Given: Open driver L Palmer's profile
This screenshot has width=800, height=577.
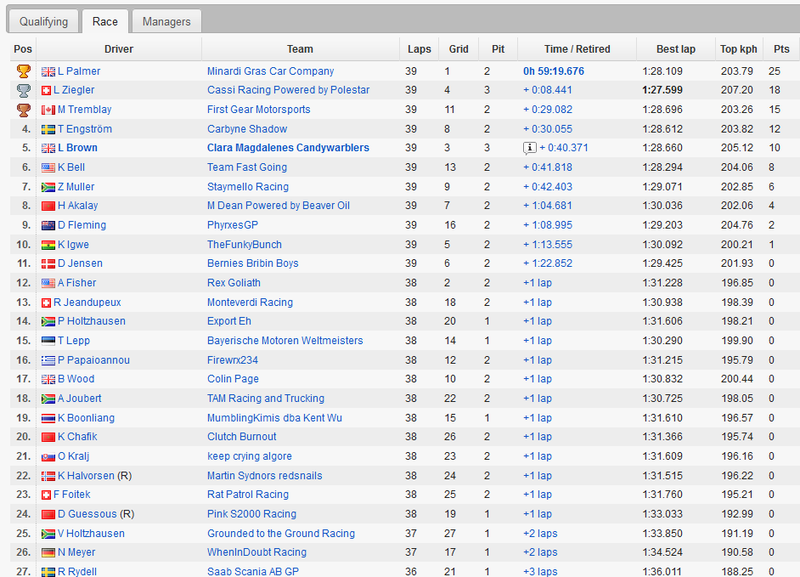Looking at the screenshot, I should click(79, 71).
